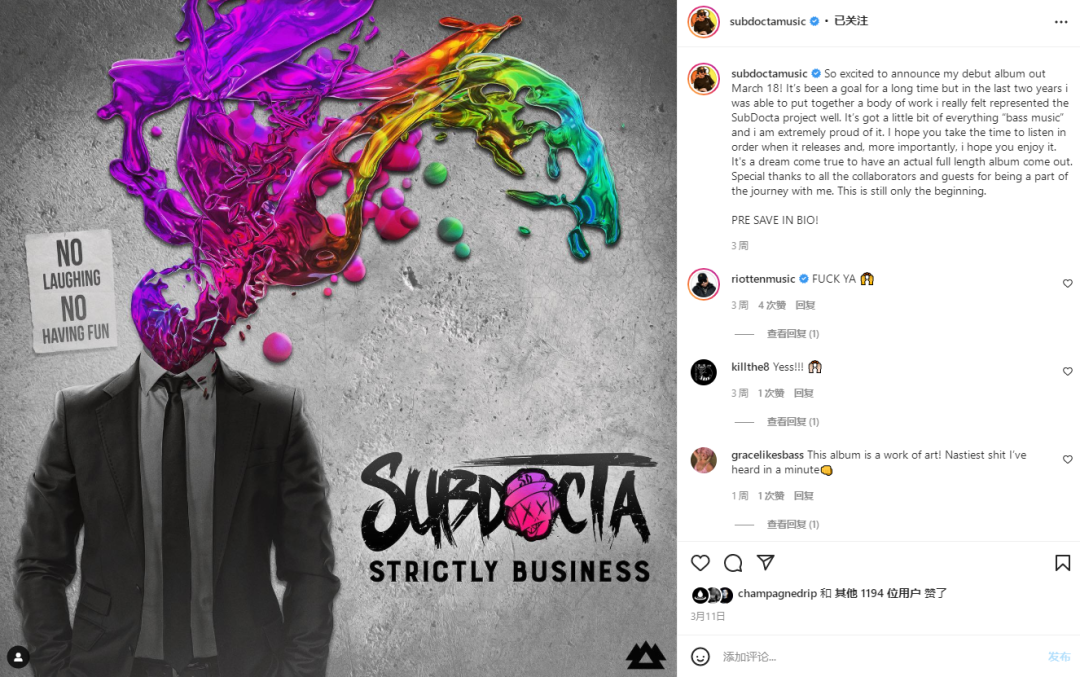Screen dimensions: 1080x677
Task: Open gracelikesbass's profile picture
Action: [703, 460]
